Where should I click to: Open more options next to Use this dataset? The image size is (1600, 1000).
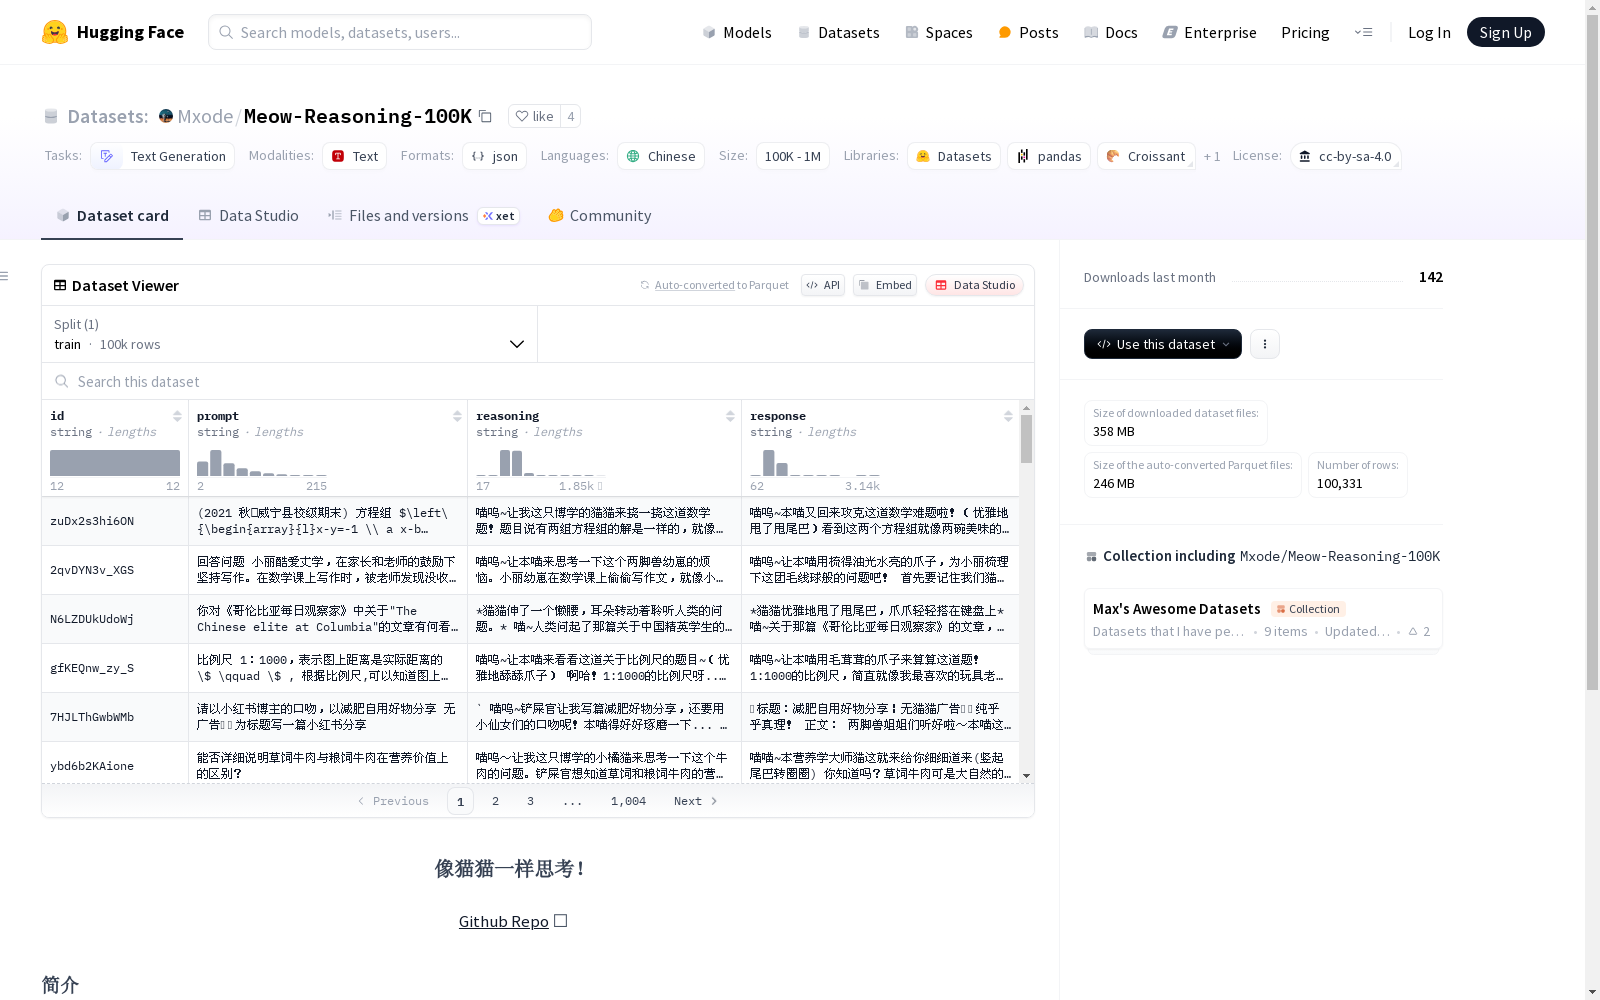point(1265,344)
